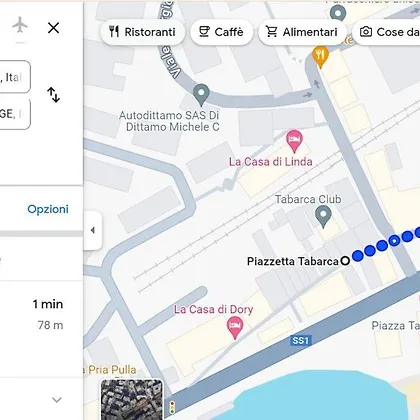Open La Casa di Linda hotel pin

294,141
